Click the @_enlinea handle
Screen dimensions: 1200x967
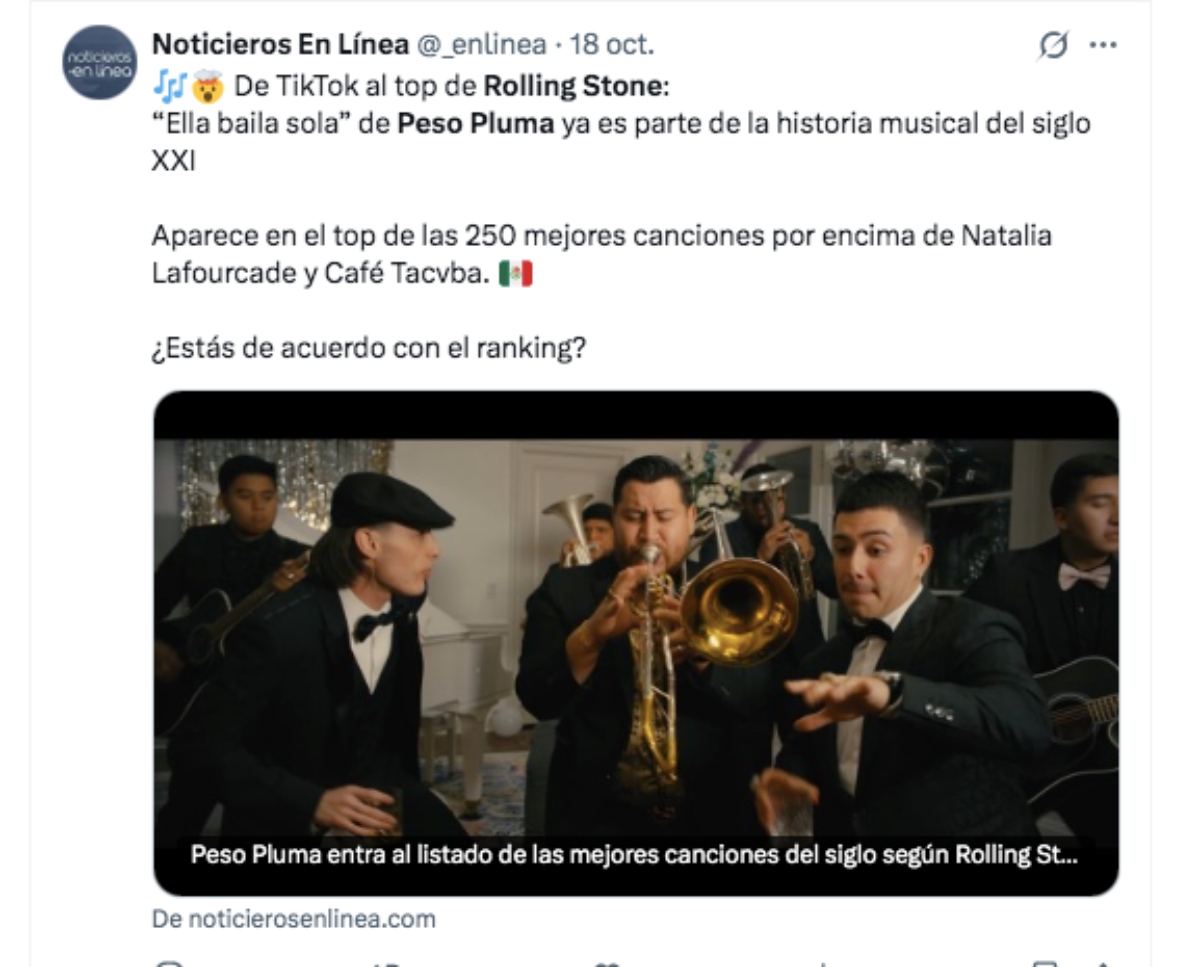[481, 45]
